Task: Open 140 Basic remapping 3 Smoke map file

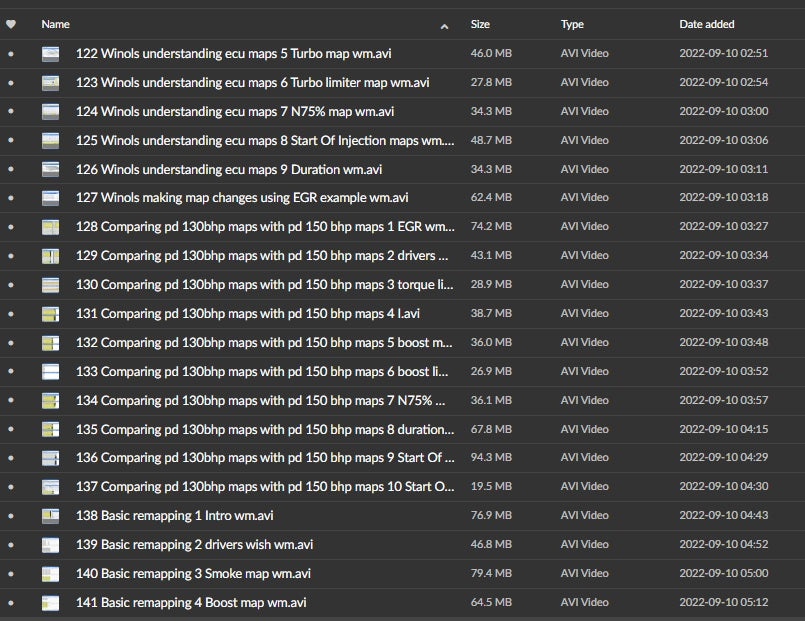Action: [193, 574]
